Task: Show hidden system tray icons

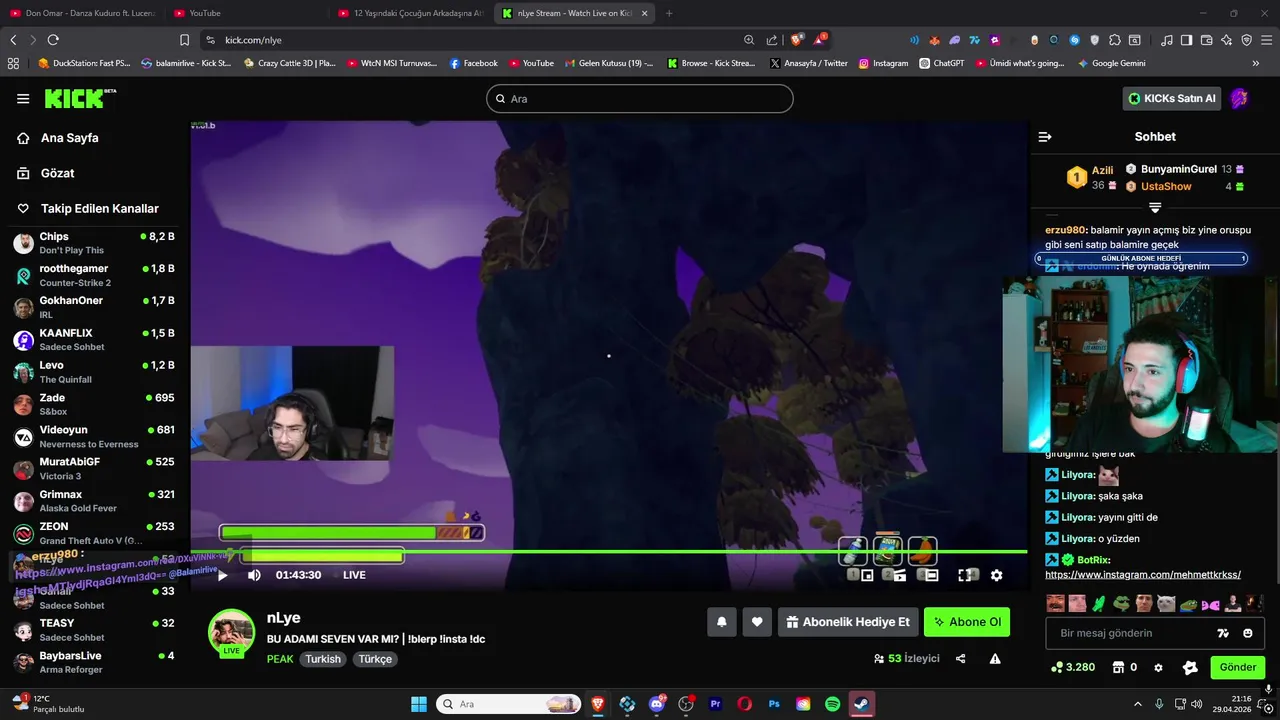Action: (1138, 704)
